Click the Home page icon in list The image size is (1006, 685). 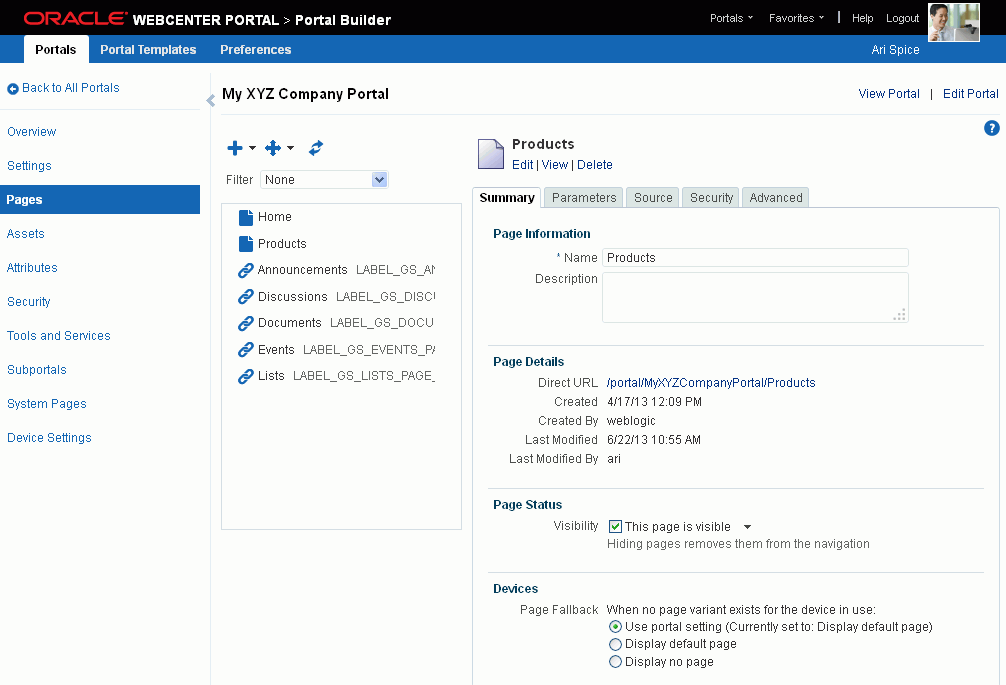click(246, 217)
